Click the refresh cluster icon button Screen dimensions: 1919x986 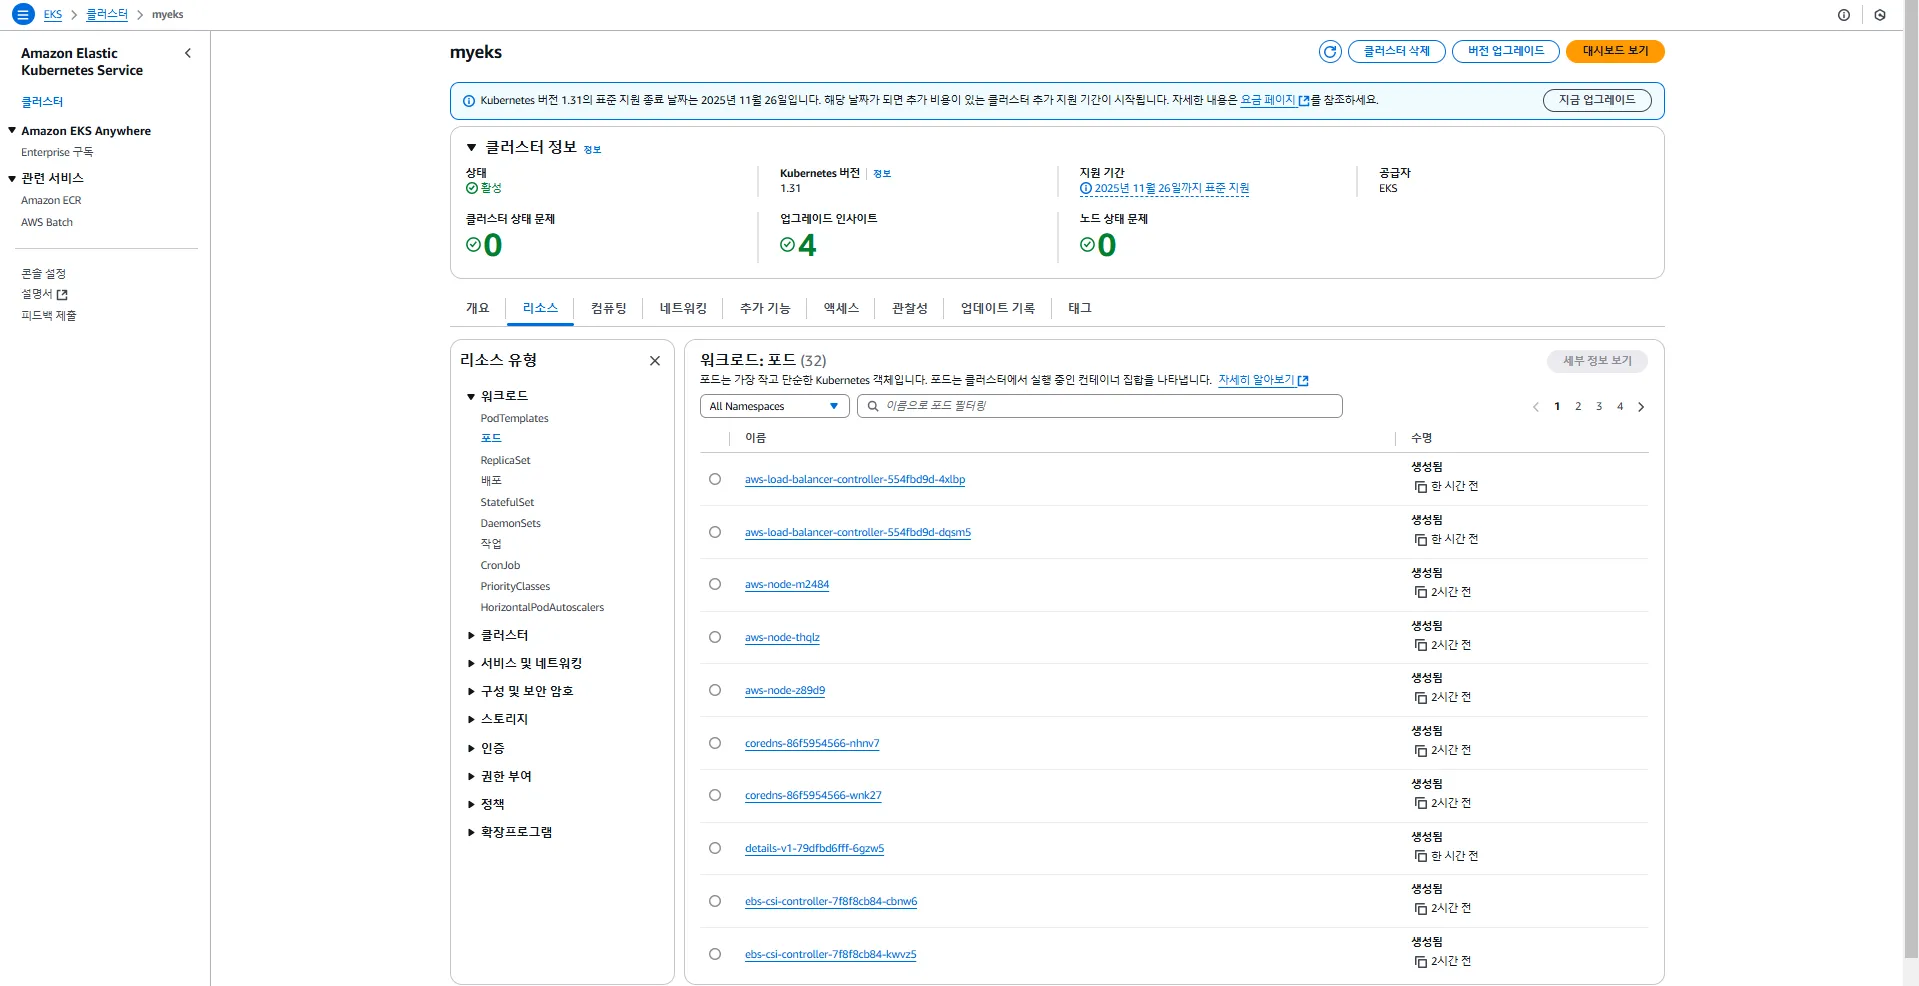click(x=1330, y=51)
